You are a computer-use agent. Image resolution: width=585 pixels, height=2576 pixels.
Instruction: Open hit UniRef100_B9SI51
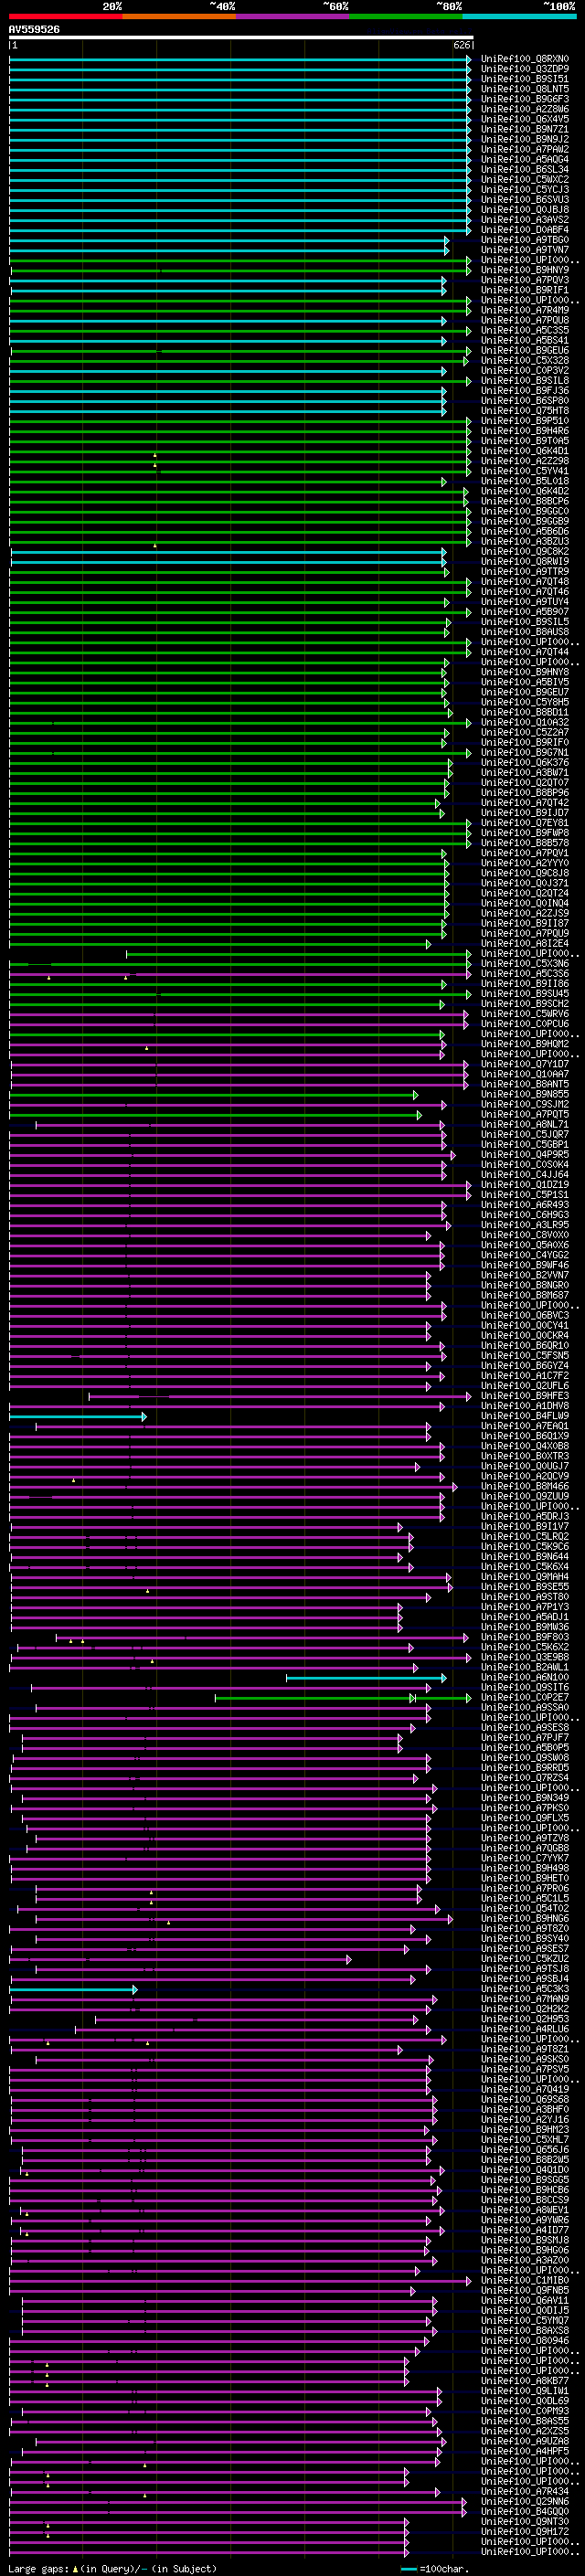(x=525, y=79)
